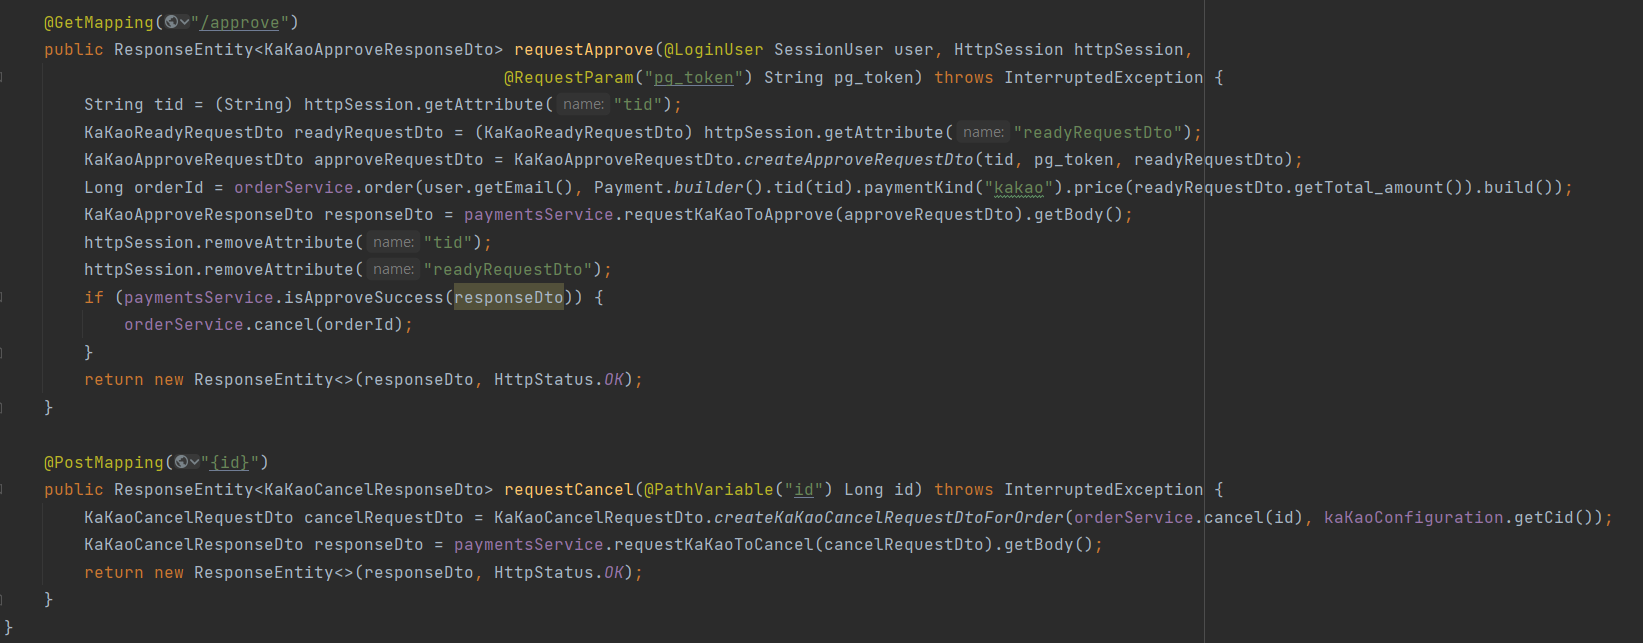Viewport: 1643px width, 643px height.
Task: Click the requestCancel method name
Action: [569, 489]
